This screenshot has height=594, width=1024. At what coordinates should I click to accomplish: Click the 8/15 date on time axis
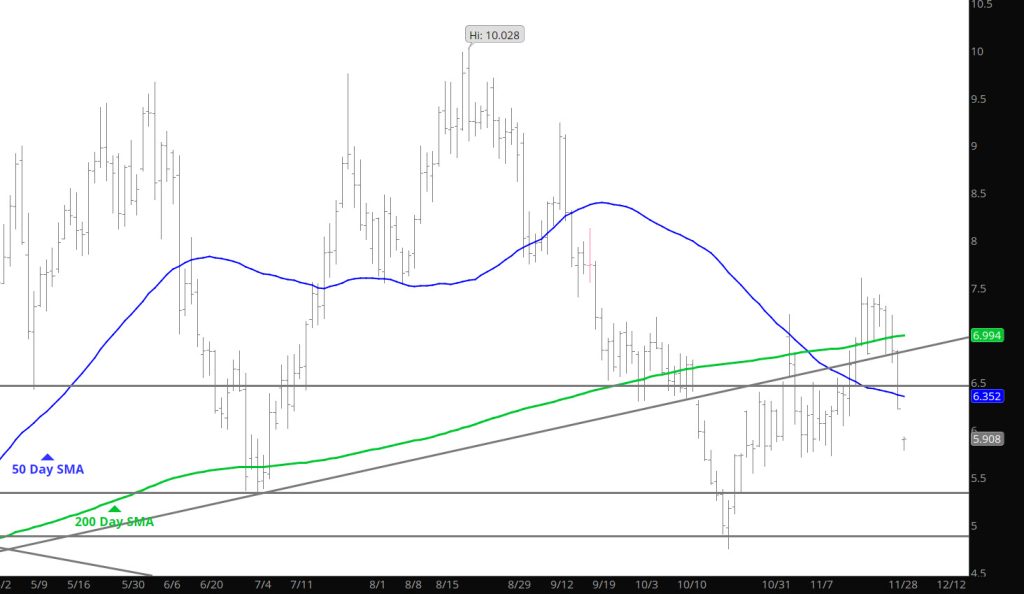pos(448,584)
